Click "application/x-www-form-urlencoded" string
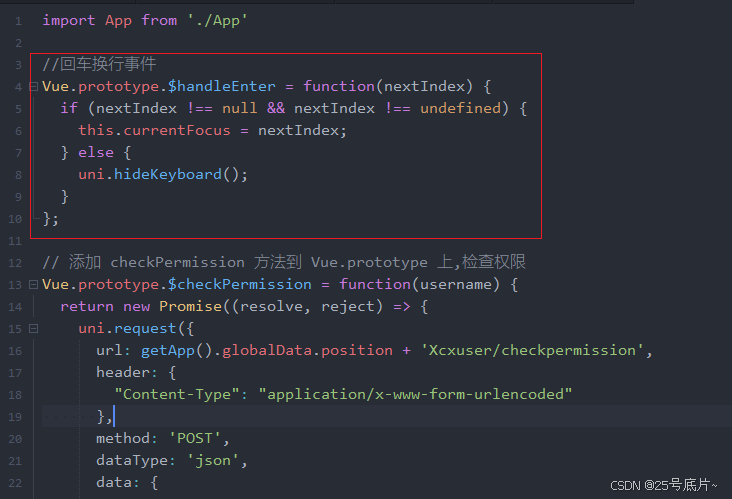 click(x=415, y=394)
